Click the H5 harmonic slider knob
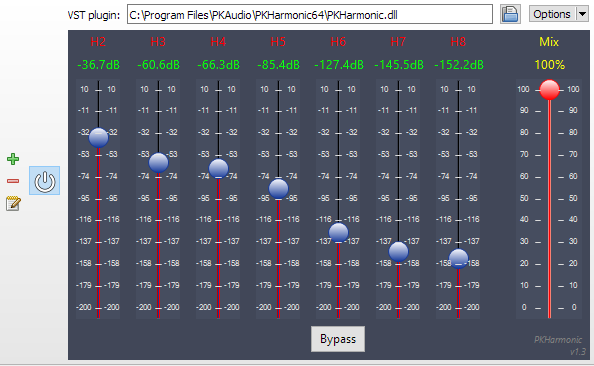 (x=278, y=188)
